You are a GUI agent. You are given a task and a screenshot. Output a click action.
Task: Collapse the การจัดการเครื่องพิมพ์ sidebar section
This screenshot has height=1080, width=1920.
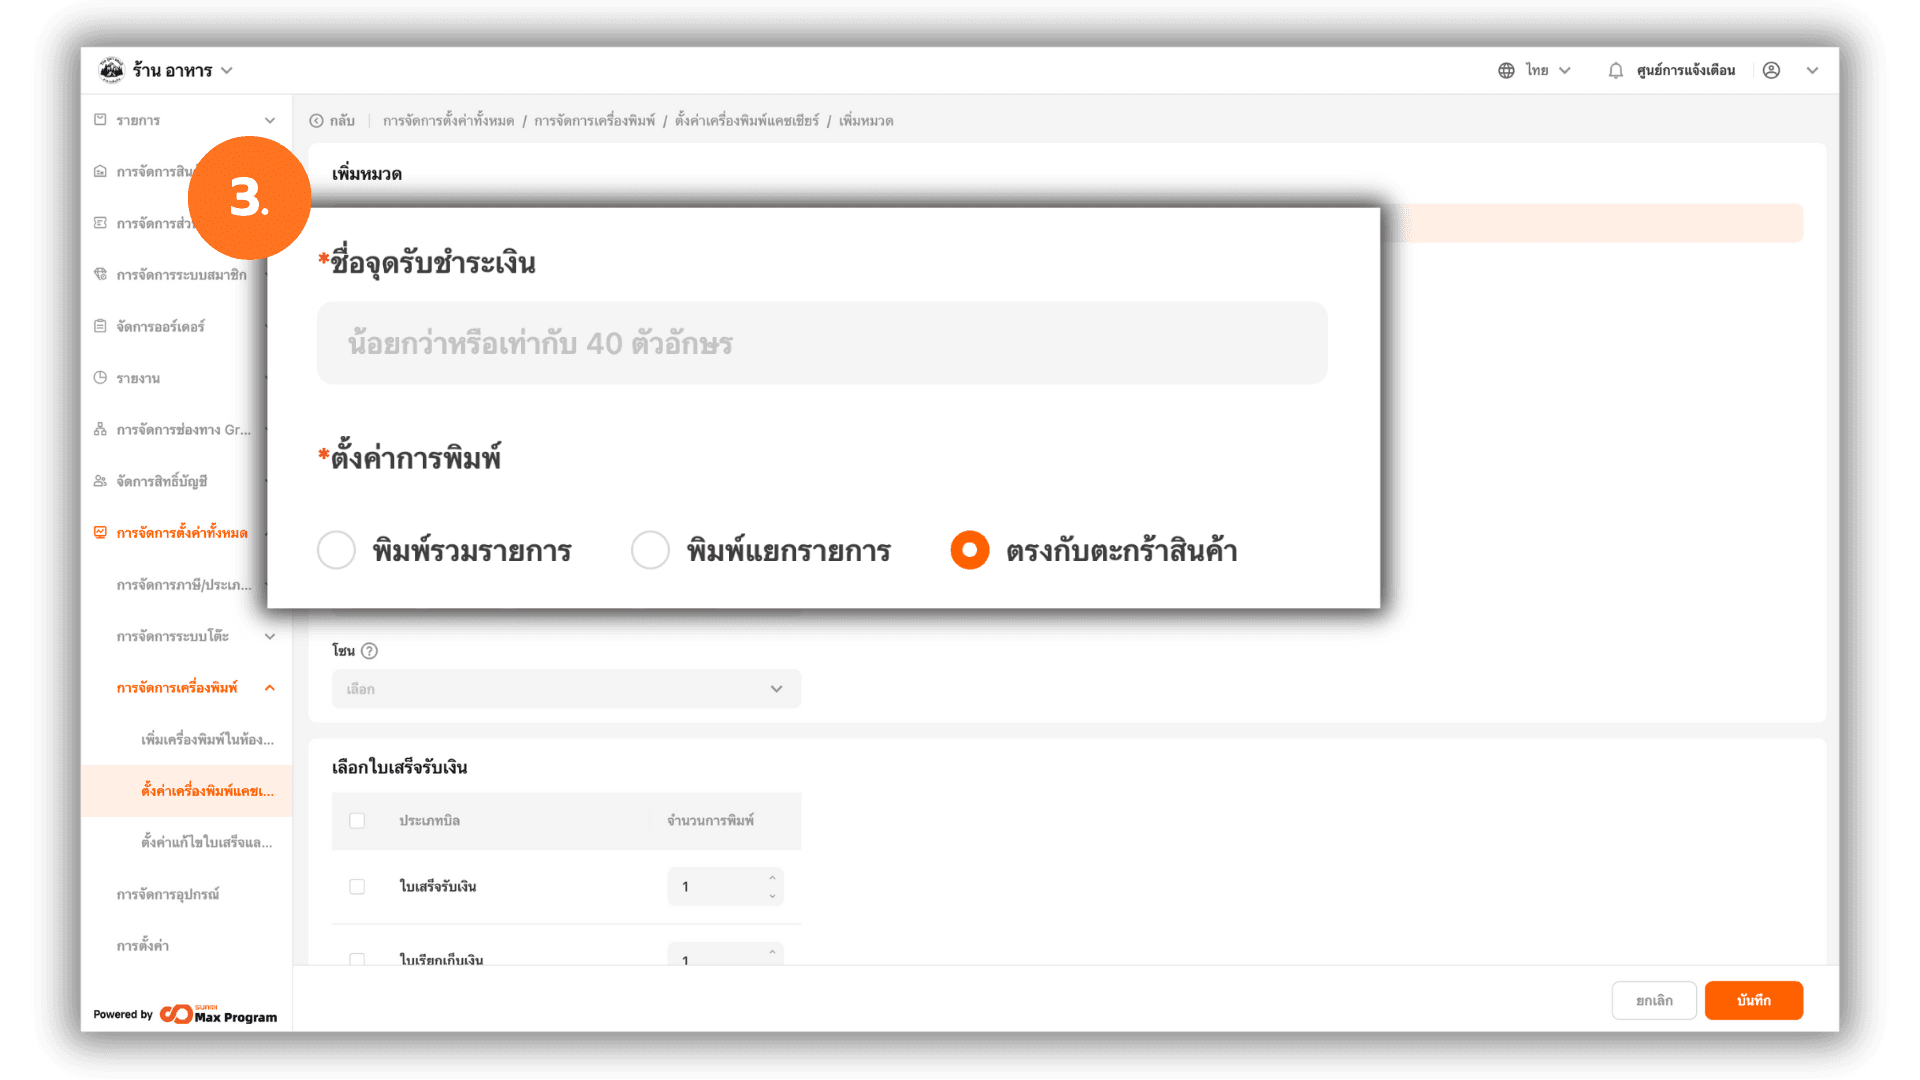270,688
